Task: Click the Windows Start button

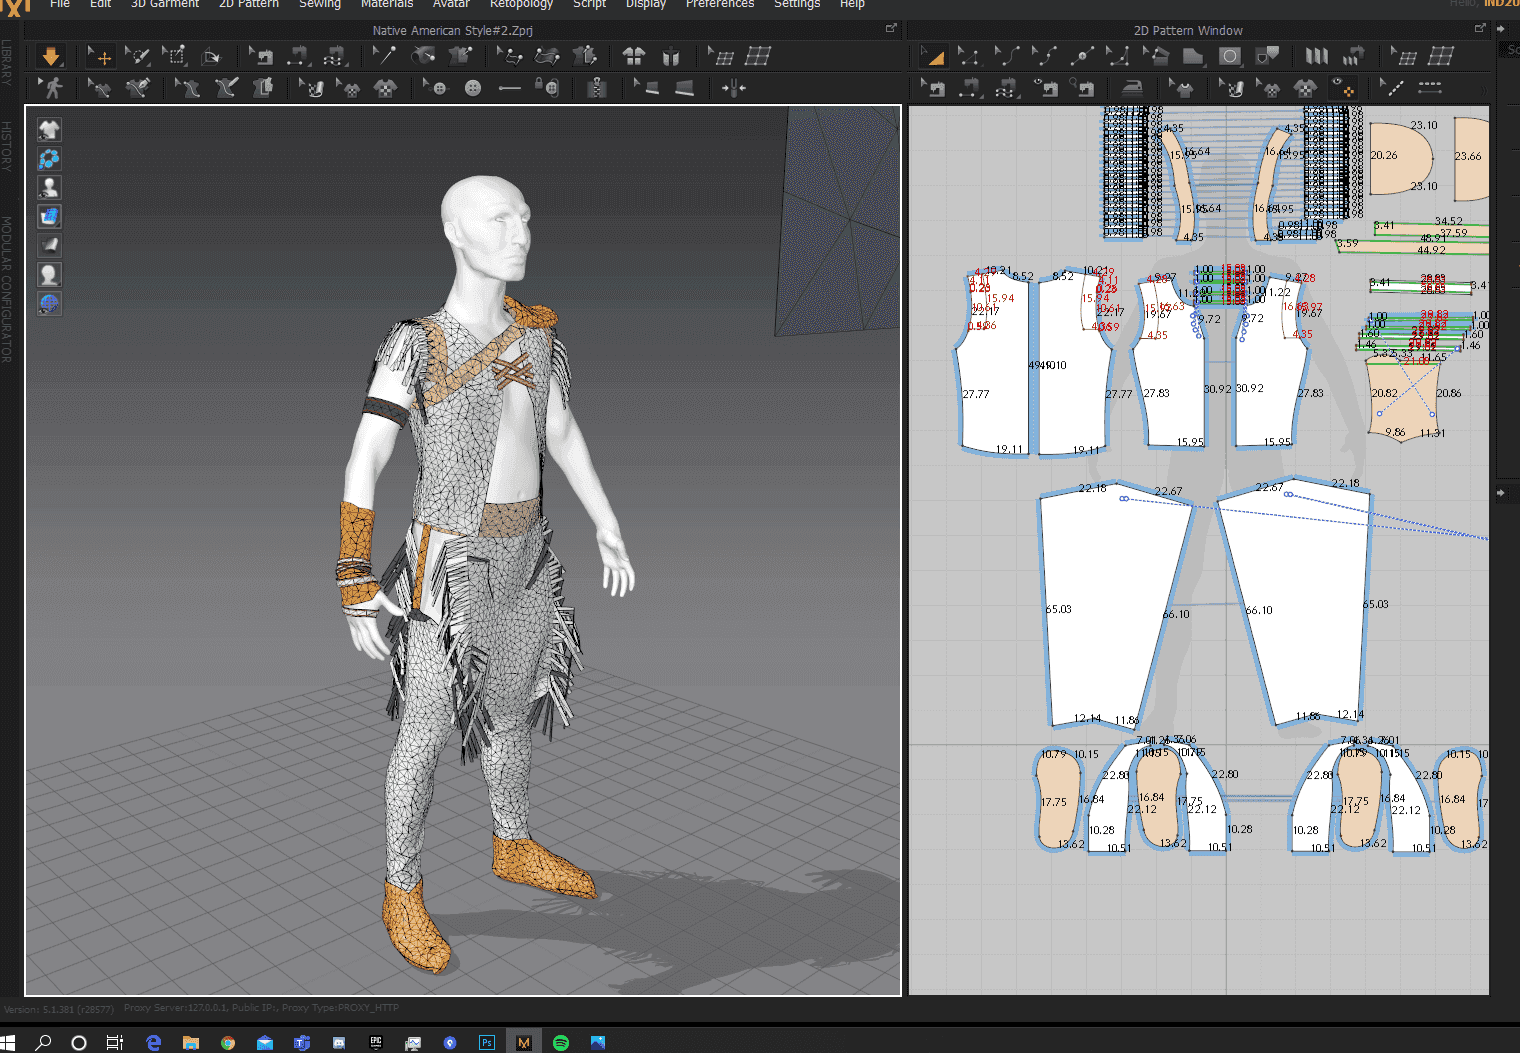Action: pos(8,1042)
